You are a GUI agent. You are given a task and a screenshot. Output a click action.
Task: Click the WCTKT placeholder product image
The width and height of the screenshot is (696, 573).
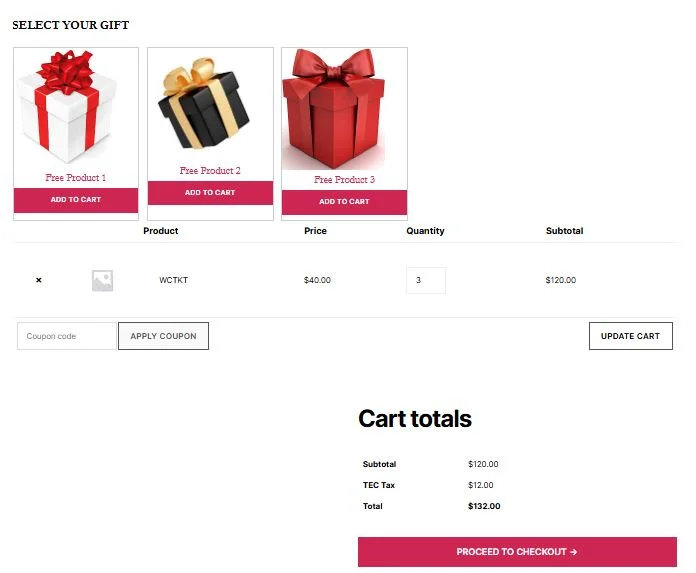point(102,281)
